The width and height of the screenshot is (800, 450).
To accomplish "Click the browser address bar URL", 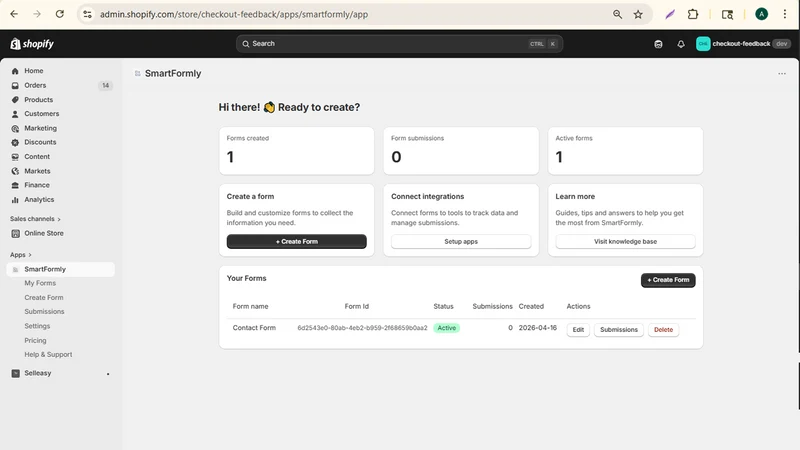I will (x=234, y=14).
